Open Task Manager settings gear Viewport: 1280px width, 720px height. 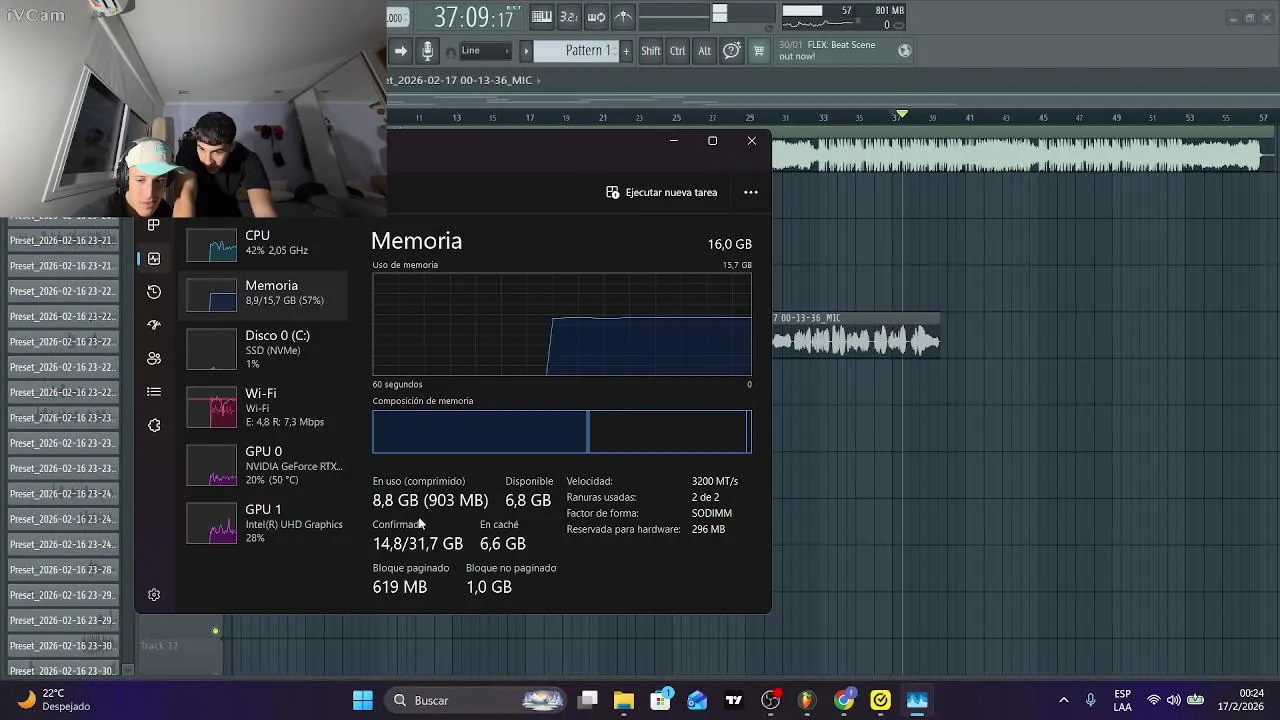(154, 595)
